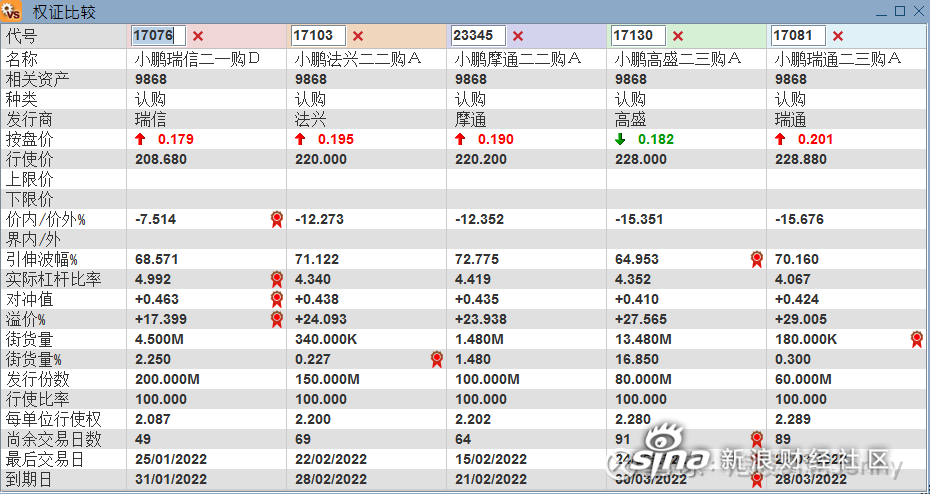Image resolution: width=930 pixels, height=494 pixels.
Task: Remove warrant 17103 with red X
Action: coord(358,36)
